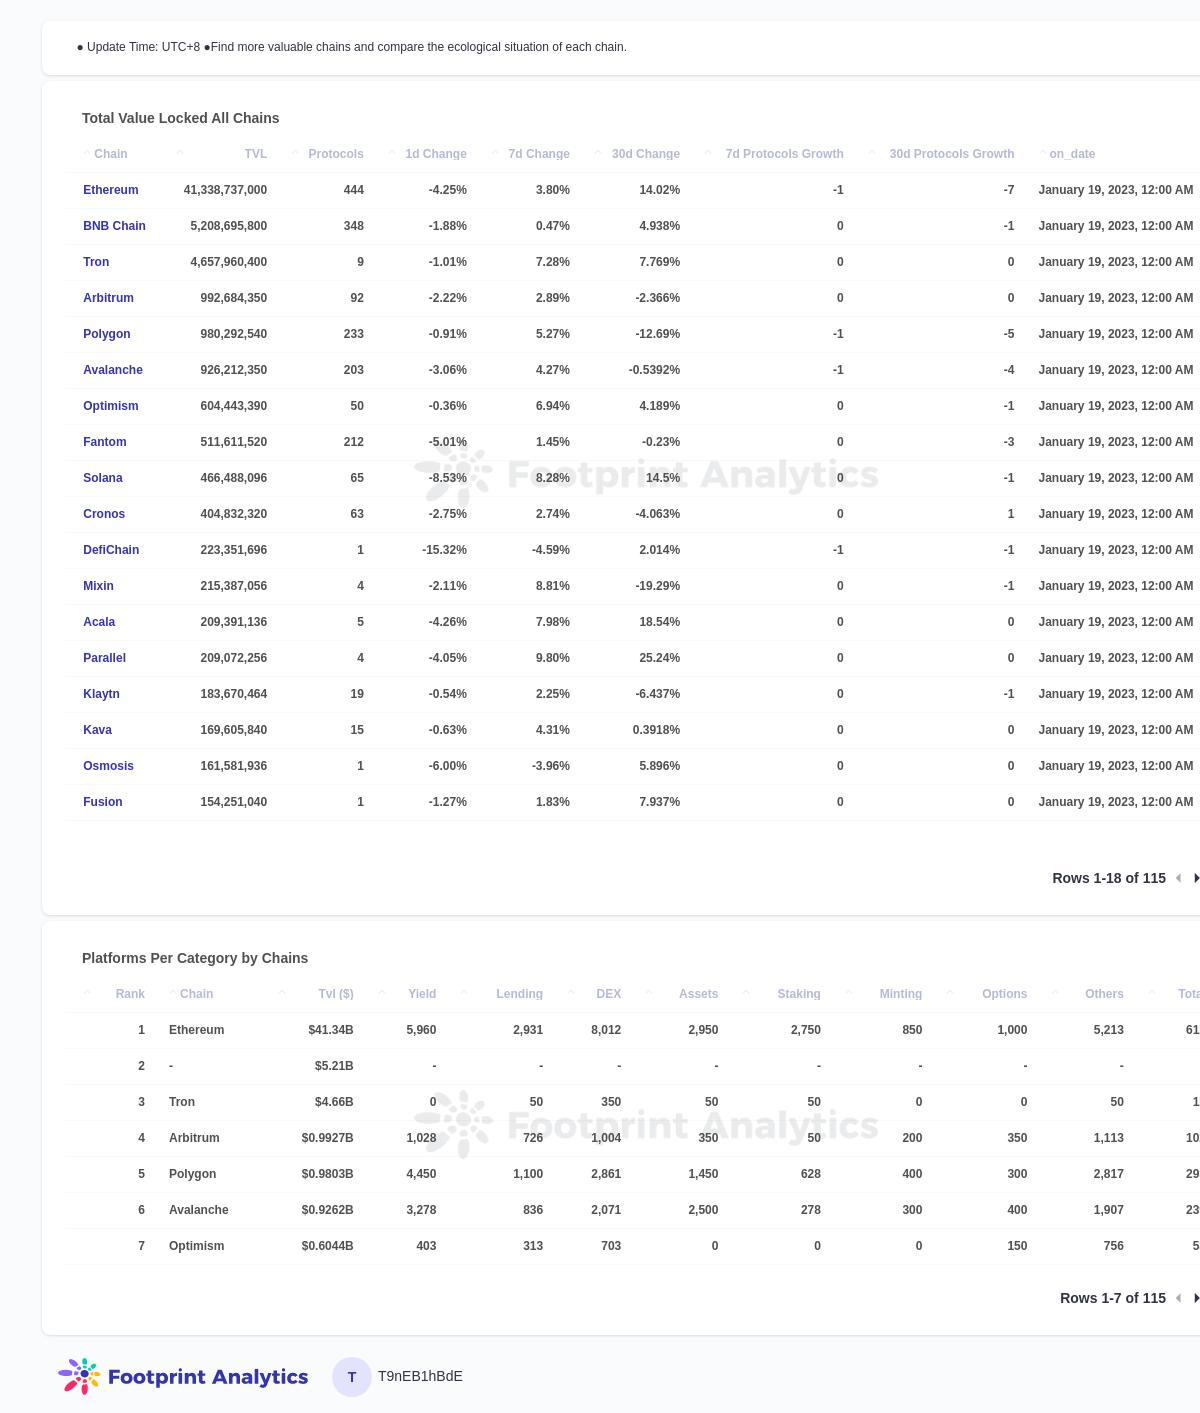Screen dimensions: 1200x1413
Task: Open the Cronos chain link
Action: (104, 514)
